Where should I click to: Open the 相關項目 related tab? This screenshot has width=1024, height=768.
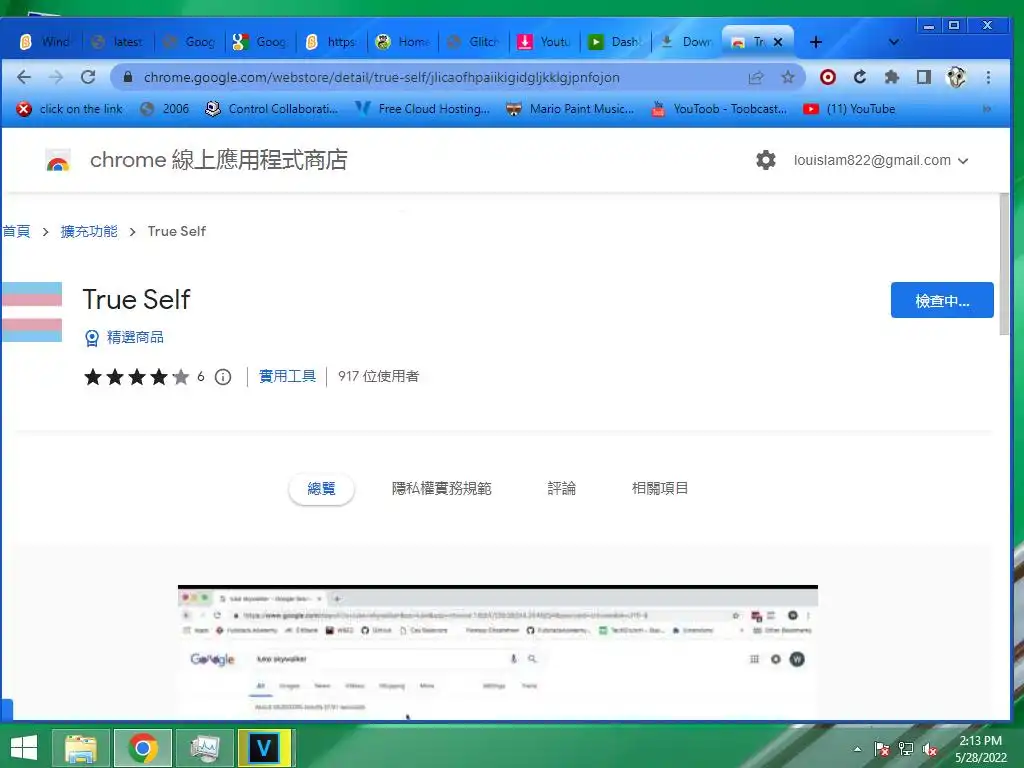(x=660, y=488)
